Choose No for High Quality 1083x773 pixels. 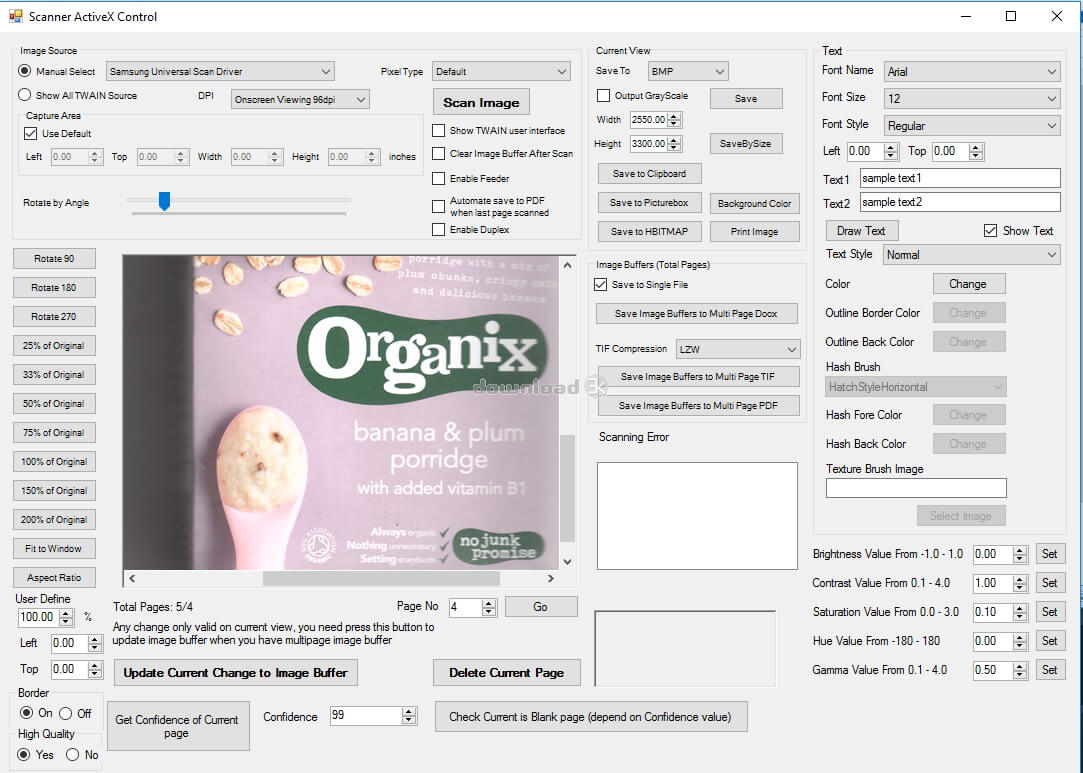tap(73, 755)
